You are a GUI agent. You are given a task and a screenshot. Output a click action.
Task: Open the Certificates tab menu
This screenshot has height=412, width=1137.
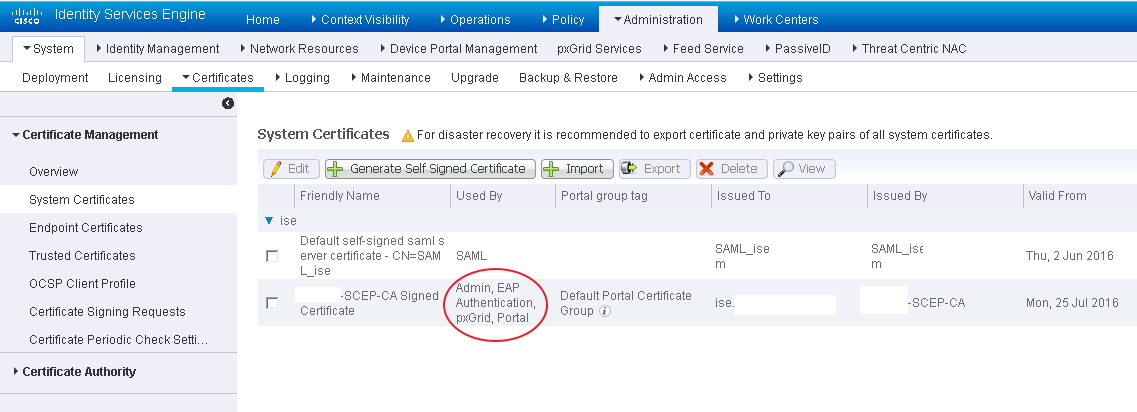[x=218, y=78]
